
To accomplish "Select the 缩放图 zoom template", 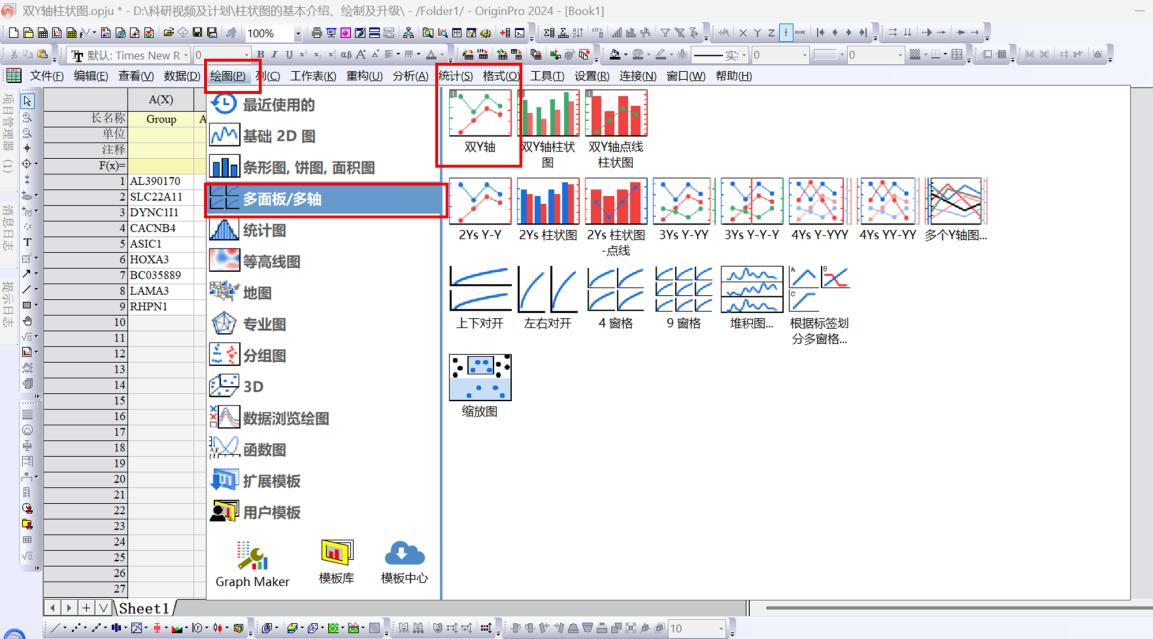I will [x=479, y=386].
